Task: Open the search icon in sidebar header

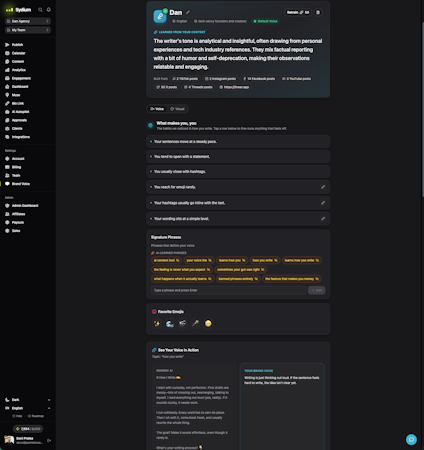Action: pyautogui.click(x=40, y=10)
